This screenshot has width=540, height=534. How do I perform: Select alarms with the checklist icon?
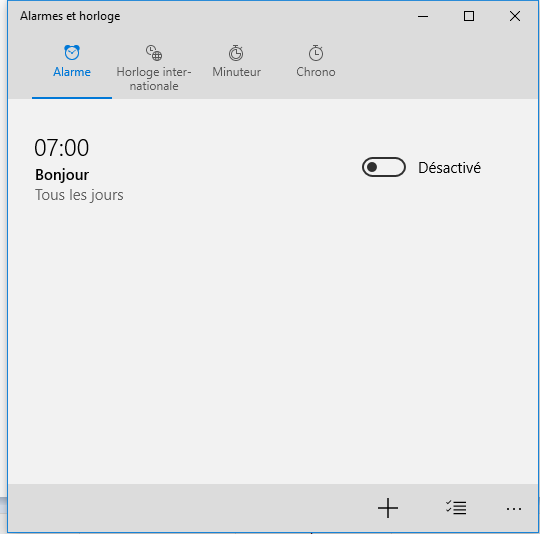pos(456,507)
